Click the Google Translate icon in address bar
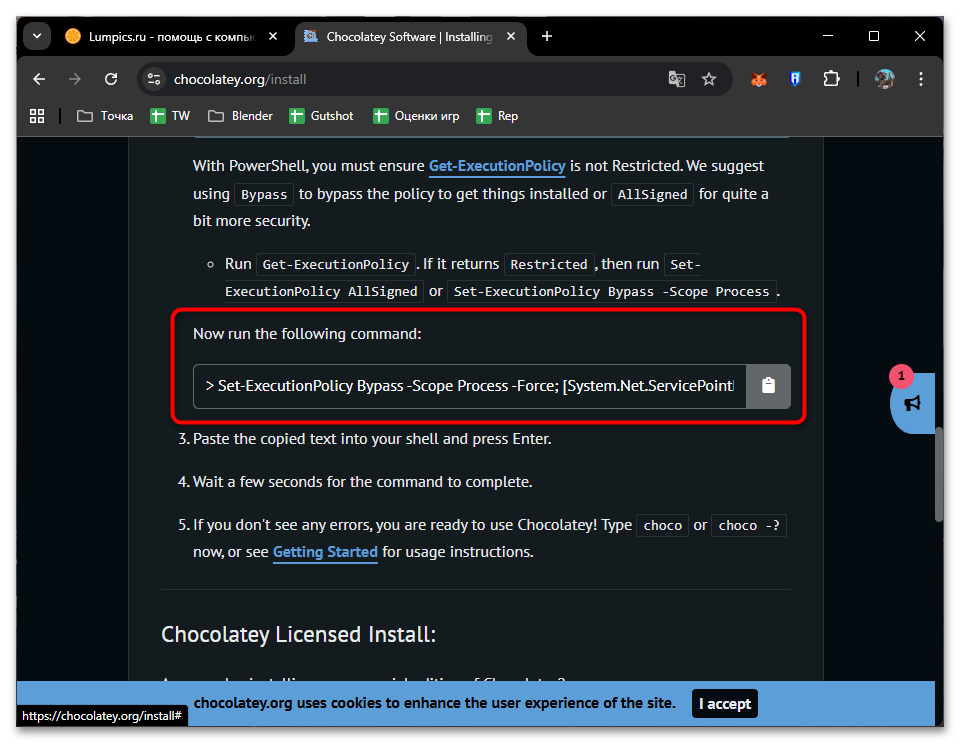The image size is (960, 743). 677,78
